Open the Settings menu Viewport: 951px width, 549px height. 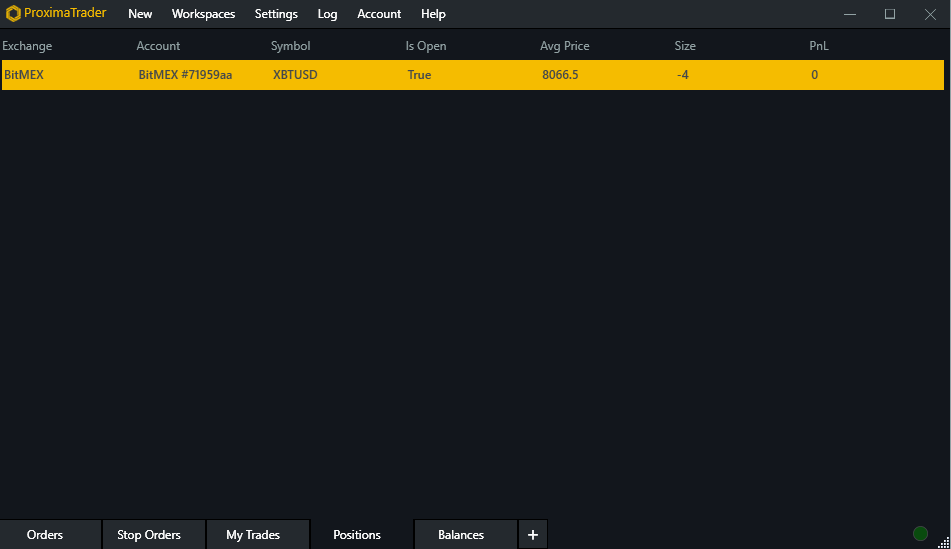coord(276,14)
